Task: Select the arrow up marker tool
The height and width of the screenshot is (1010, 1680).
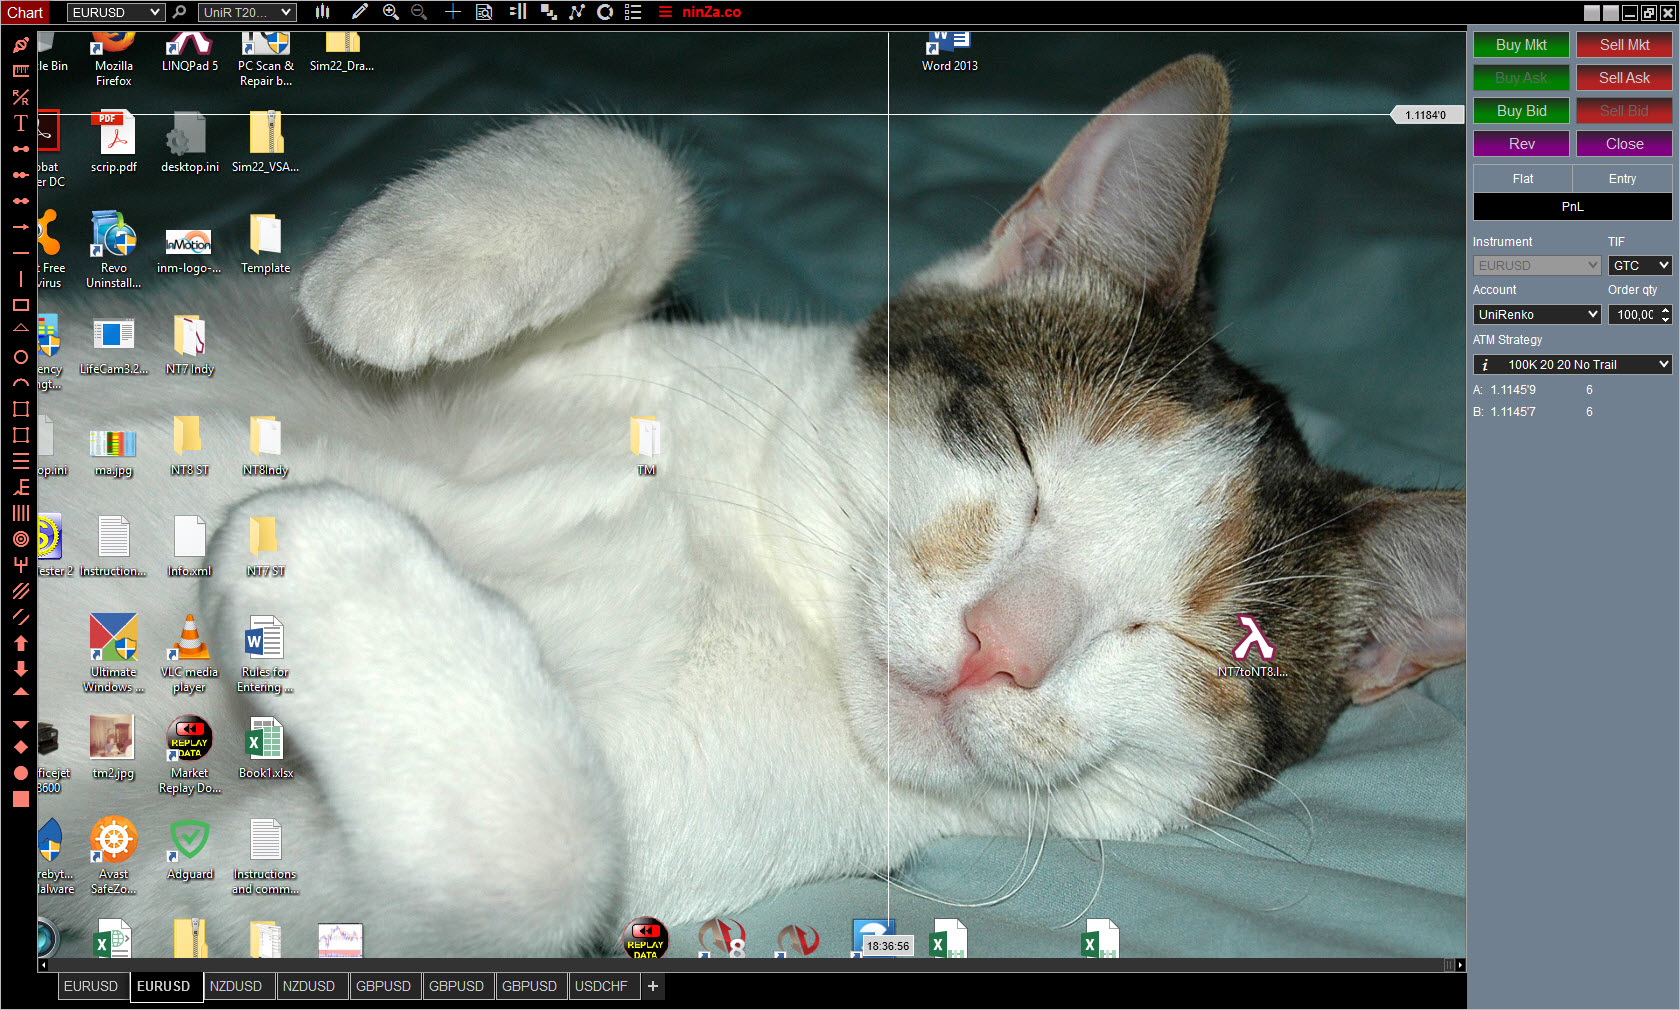Action: [20, 643]
